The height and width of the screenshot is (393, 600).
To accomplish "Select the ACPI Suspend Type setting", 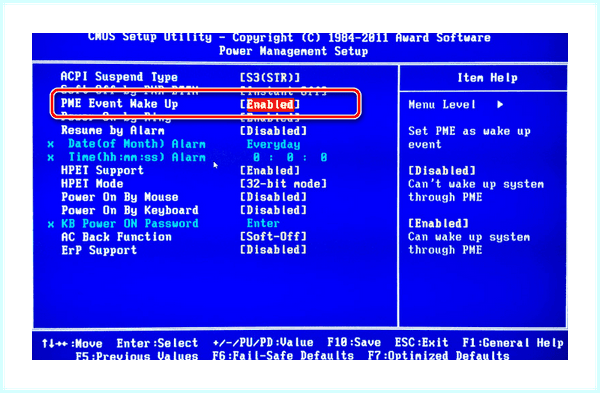I will tap(119, 77).
